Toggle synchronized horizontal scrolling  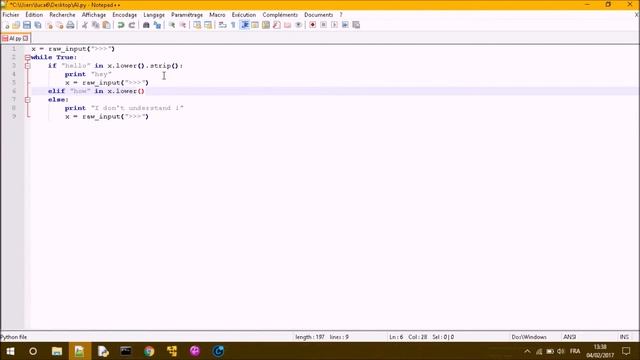(208, 25)
